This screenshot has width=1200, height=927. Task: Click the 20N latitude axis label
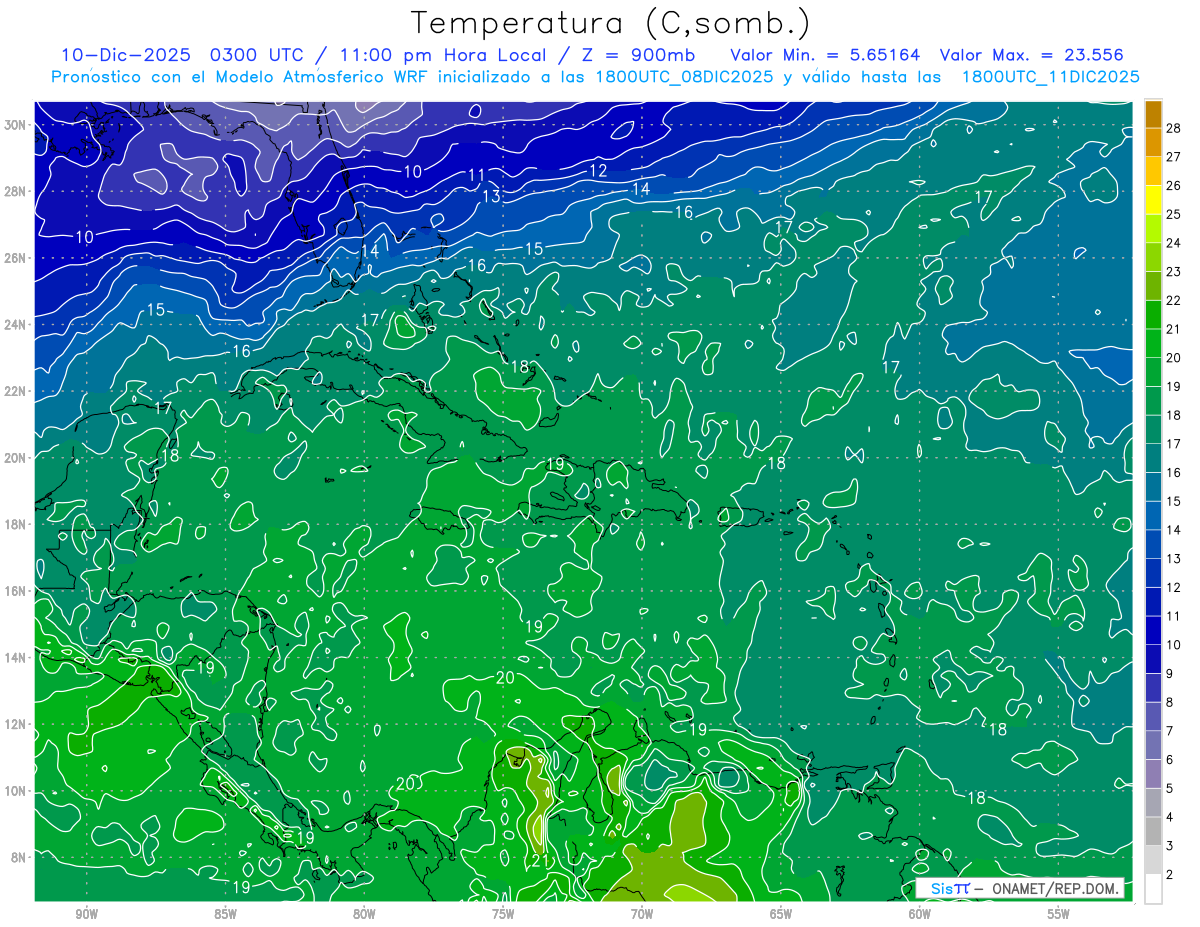15,457
